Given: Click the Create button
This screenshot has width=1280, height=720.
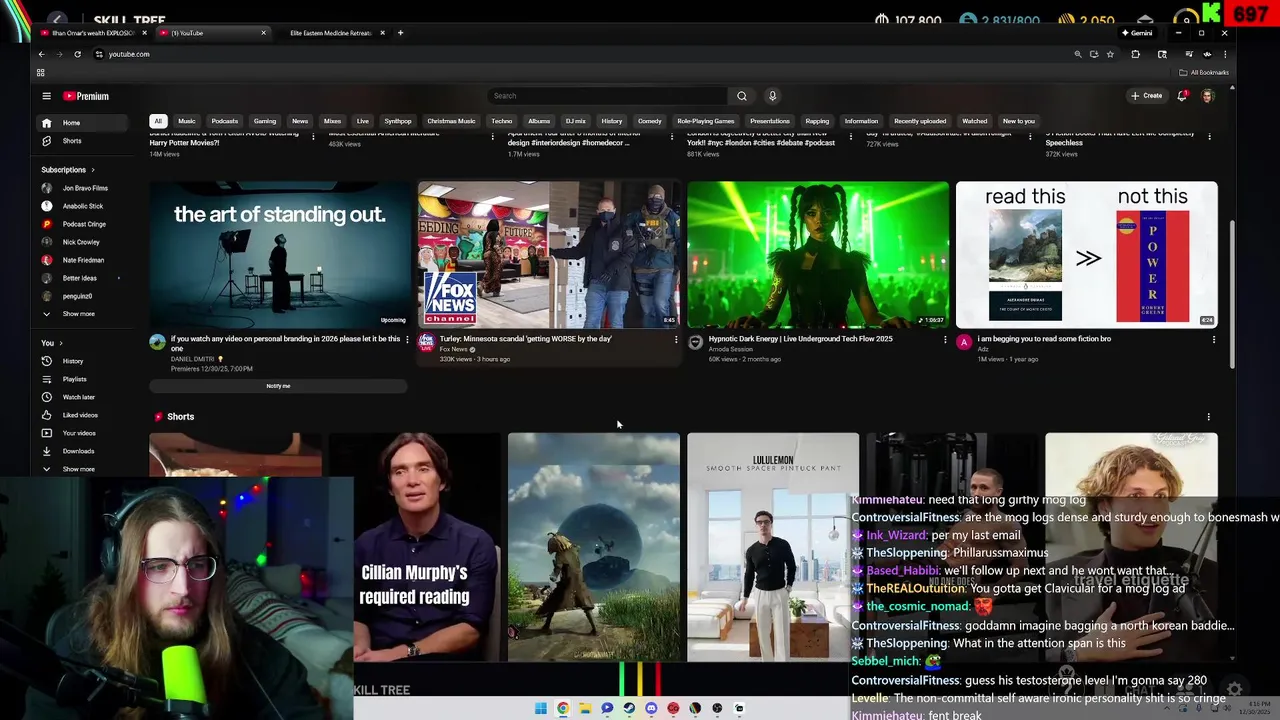Looking at the screenshot, I should click(x=1147, y=96).
